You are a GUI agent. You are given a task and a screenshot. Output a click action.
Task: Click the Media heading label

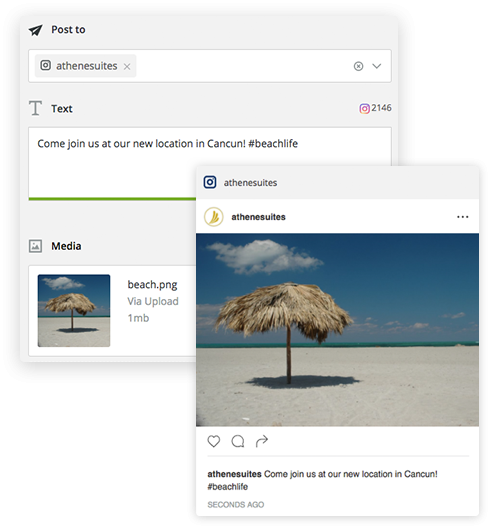point(66,246)
